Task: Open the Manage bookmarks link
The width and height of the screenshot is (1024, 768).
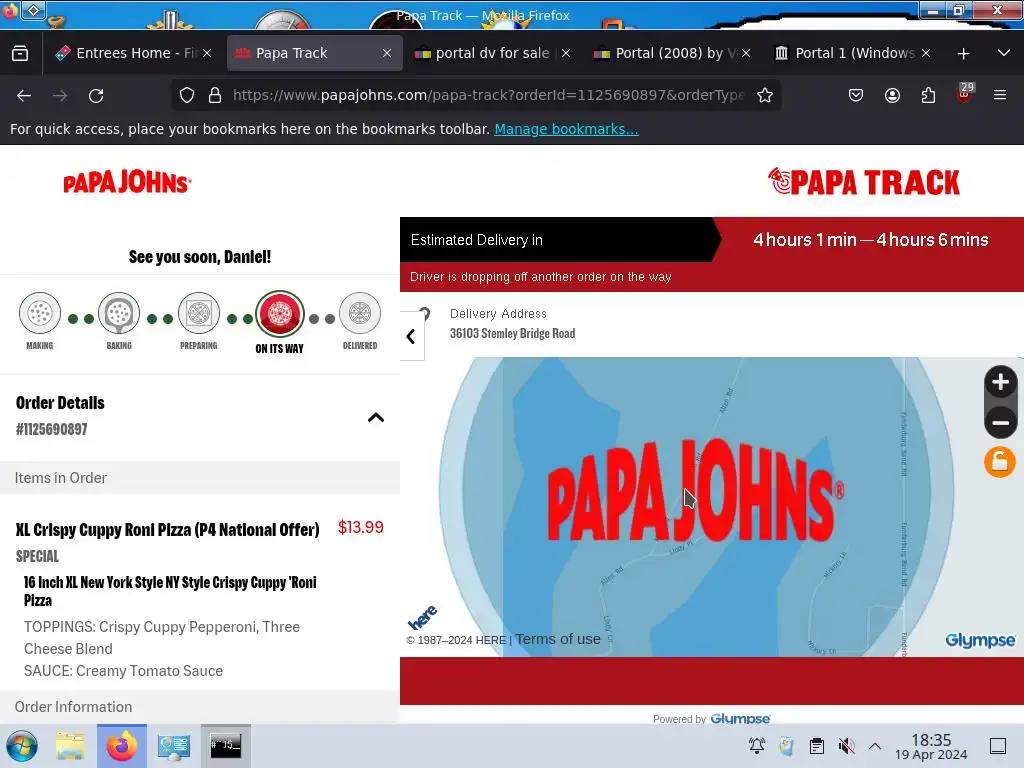Action: click(566, 129)
